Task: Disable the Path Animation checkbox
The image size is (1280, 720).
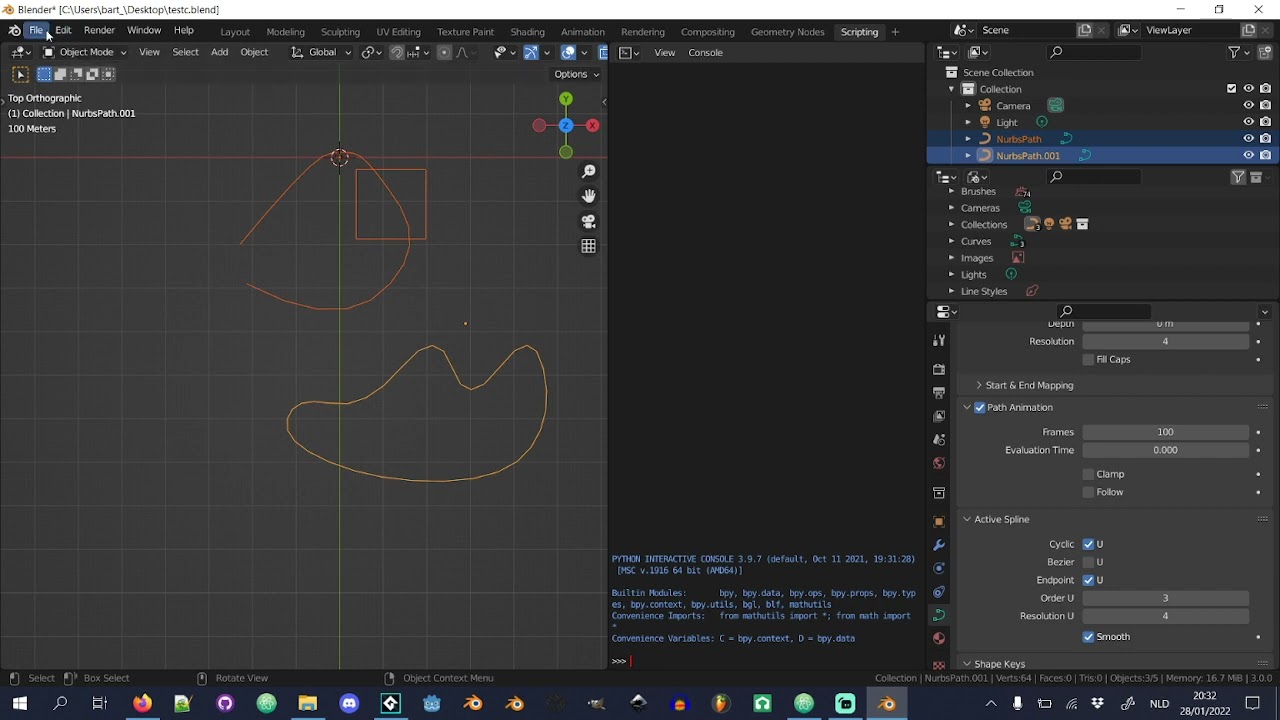Action: (x=980, y=407)
